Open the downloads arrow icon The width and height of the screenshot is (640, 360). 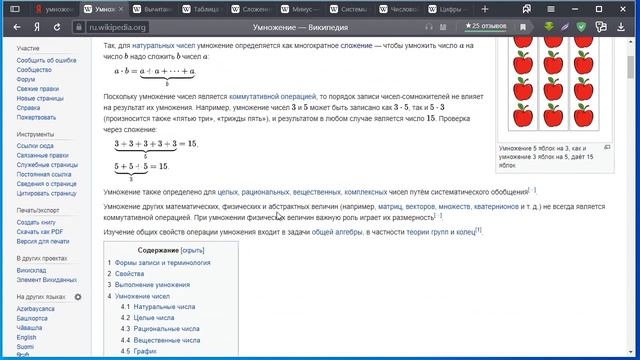621,27
